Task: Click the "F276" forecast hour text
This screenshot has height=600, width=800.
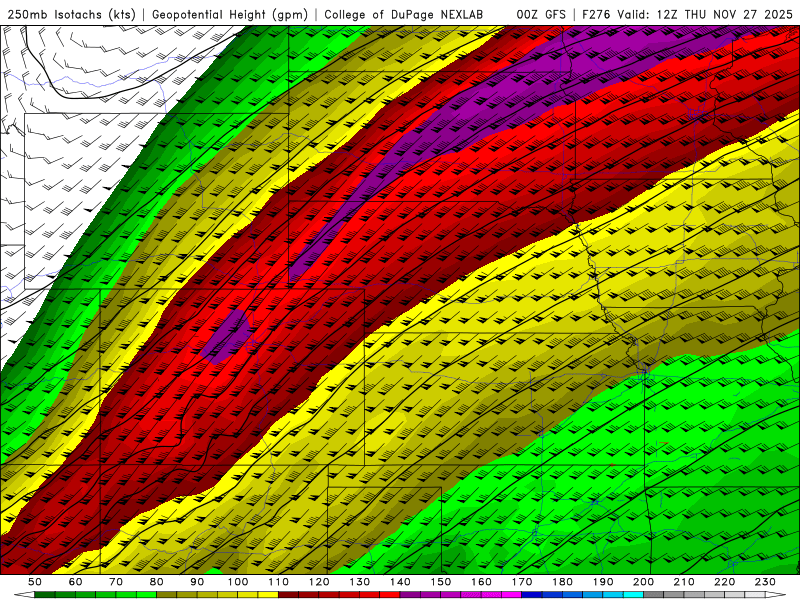Action: pos(596,15)
